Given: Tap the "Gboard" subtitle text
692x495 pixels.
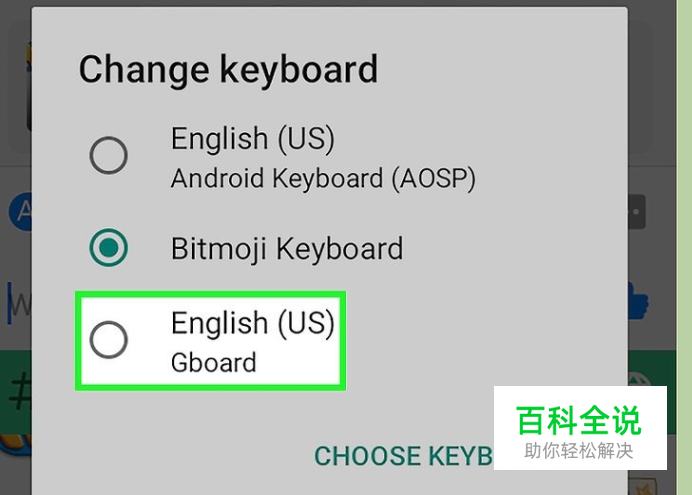Looking at the screenshot, I should pos(214,363).
